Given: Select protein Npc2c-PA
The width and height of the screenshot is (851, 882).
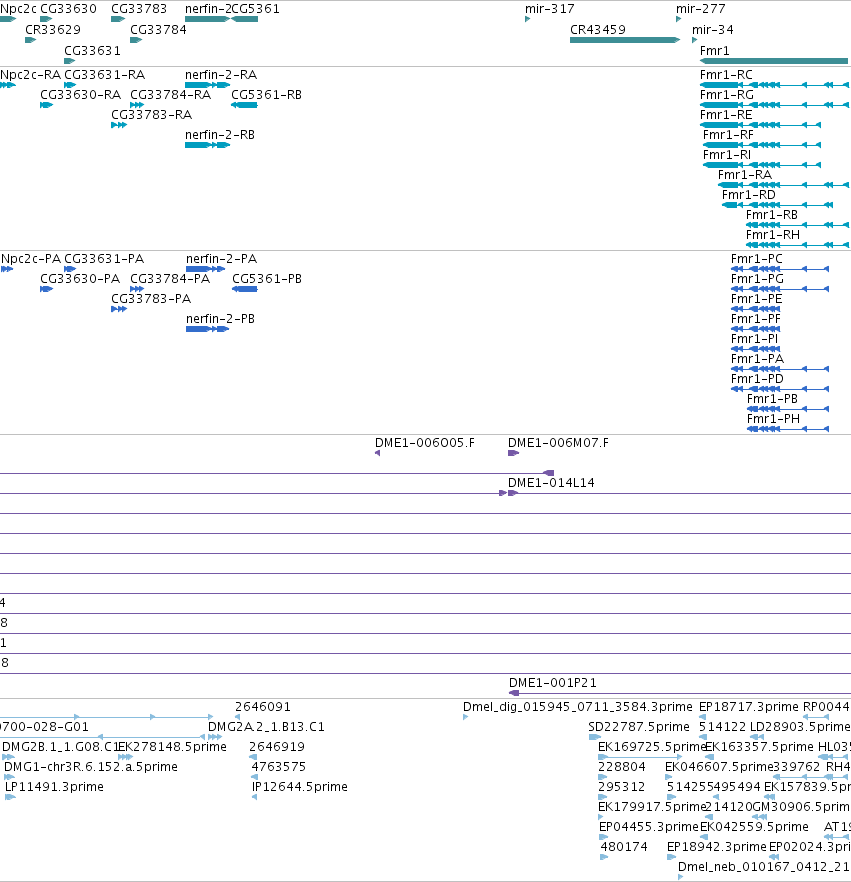Looking at the screenshot, I should tap(31, 259).
